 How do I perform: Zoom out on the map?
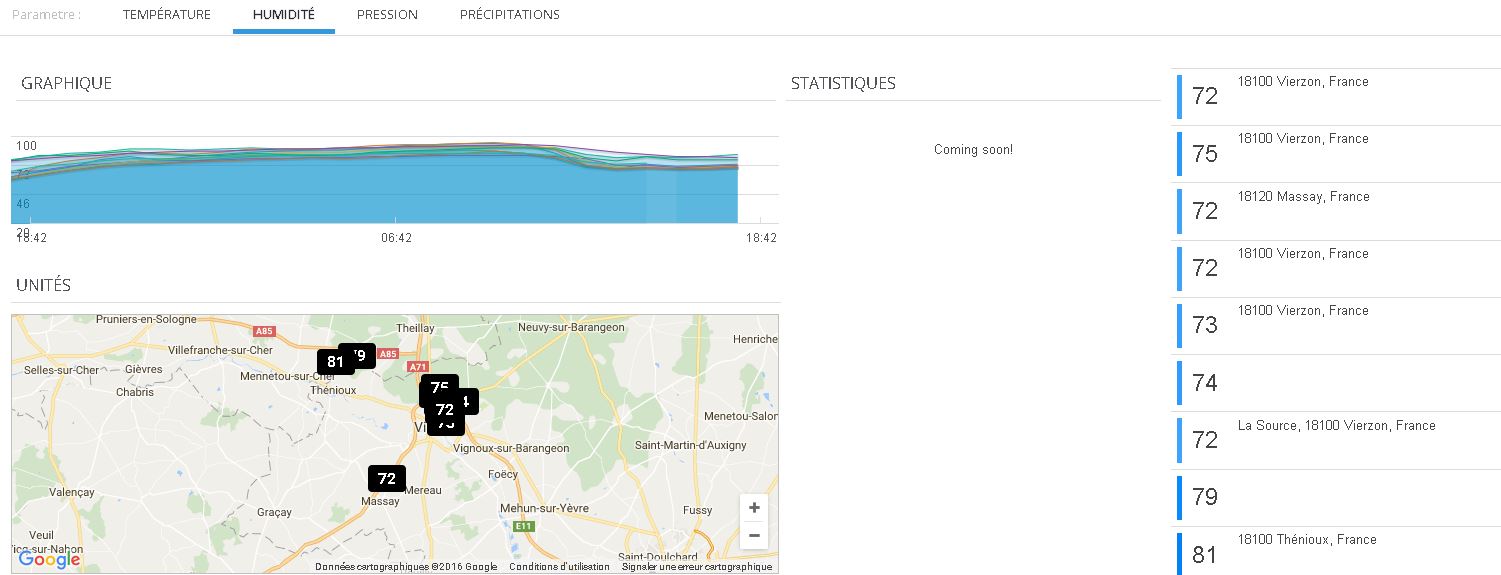(754, 536)
